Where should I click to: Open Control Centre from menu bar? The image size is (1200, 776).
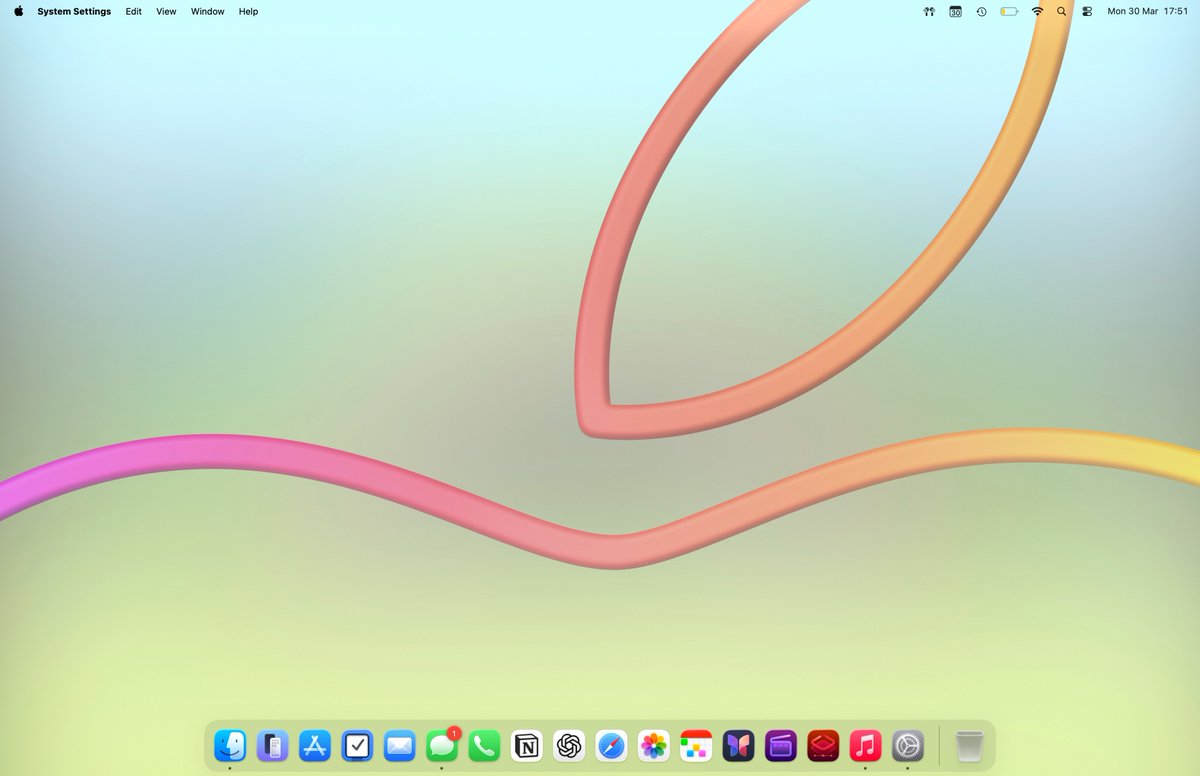(1087, 11)
